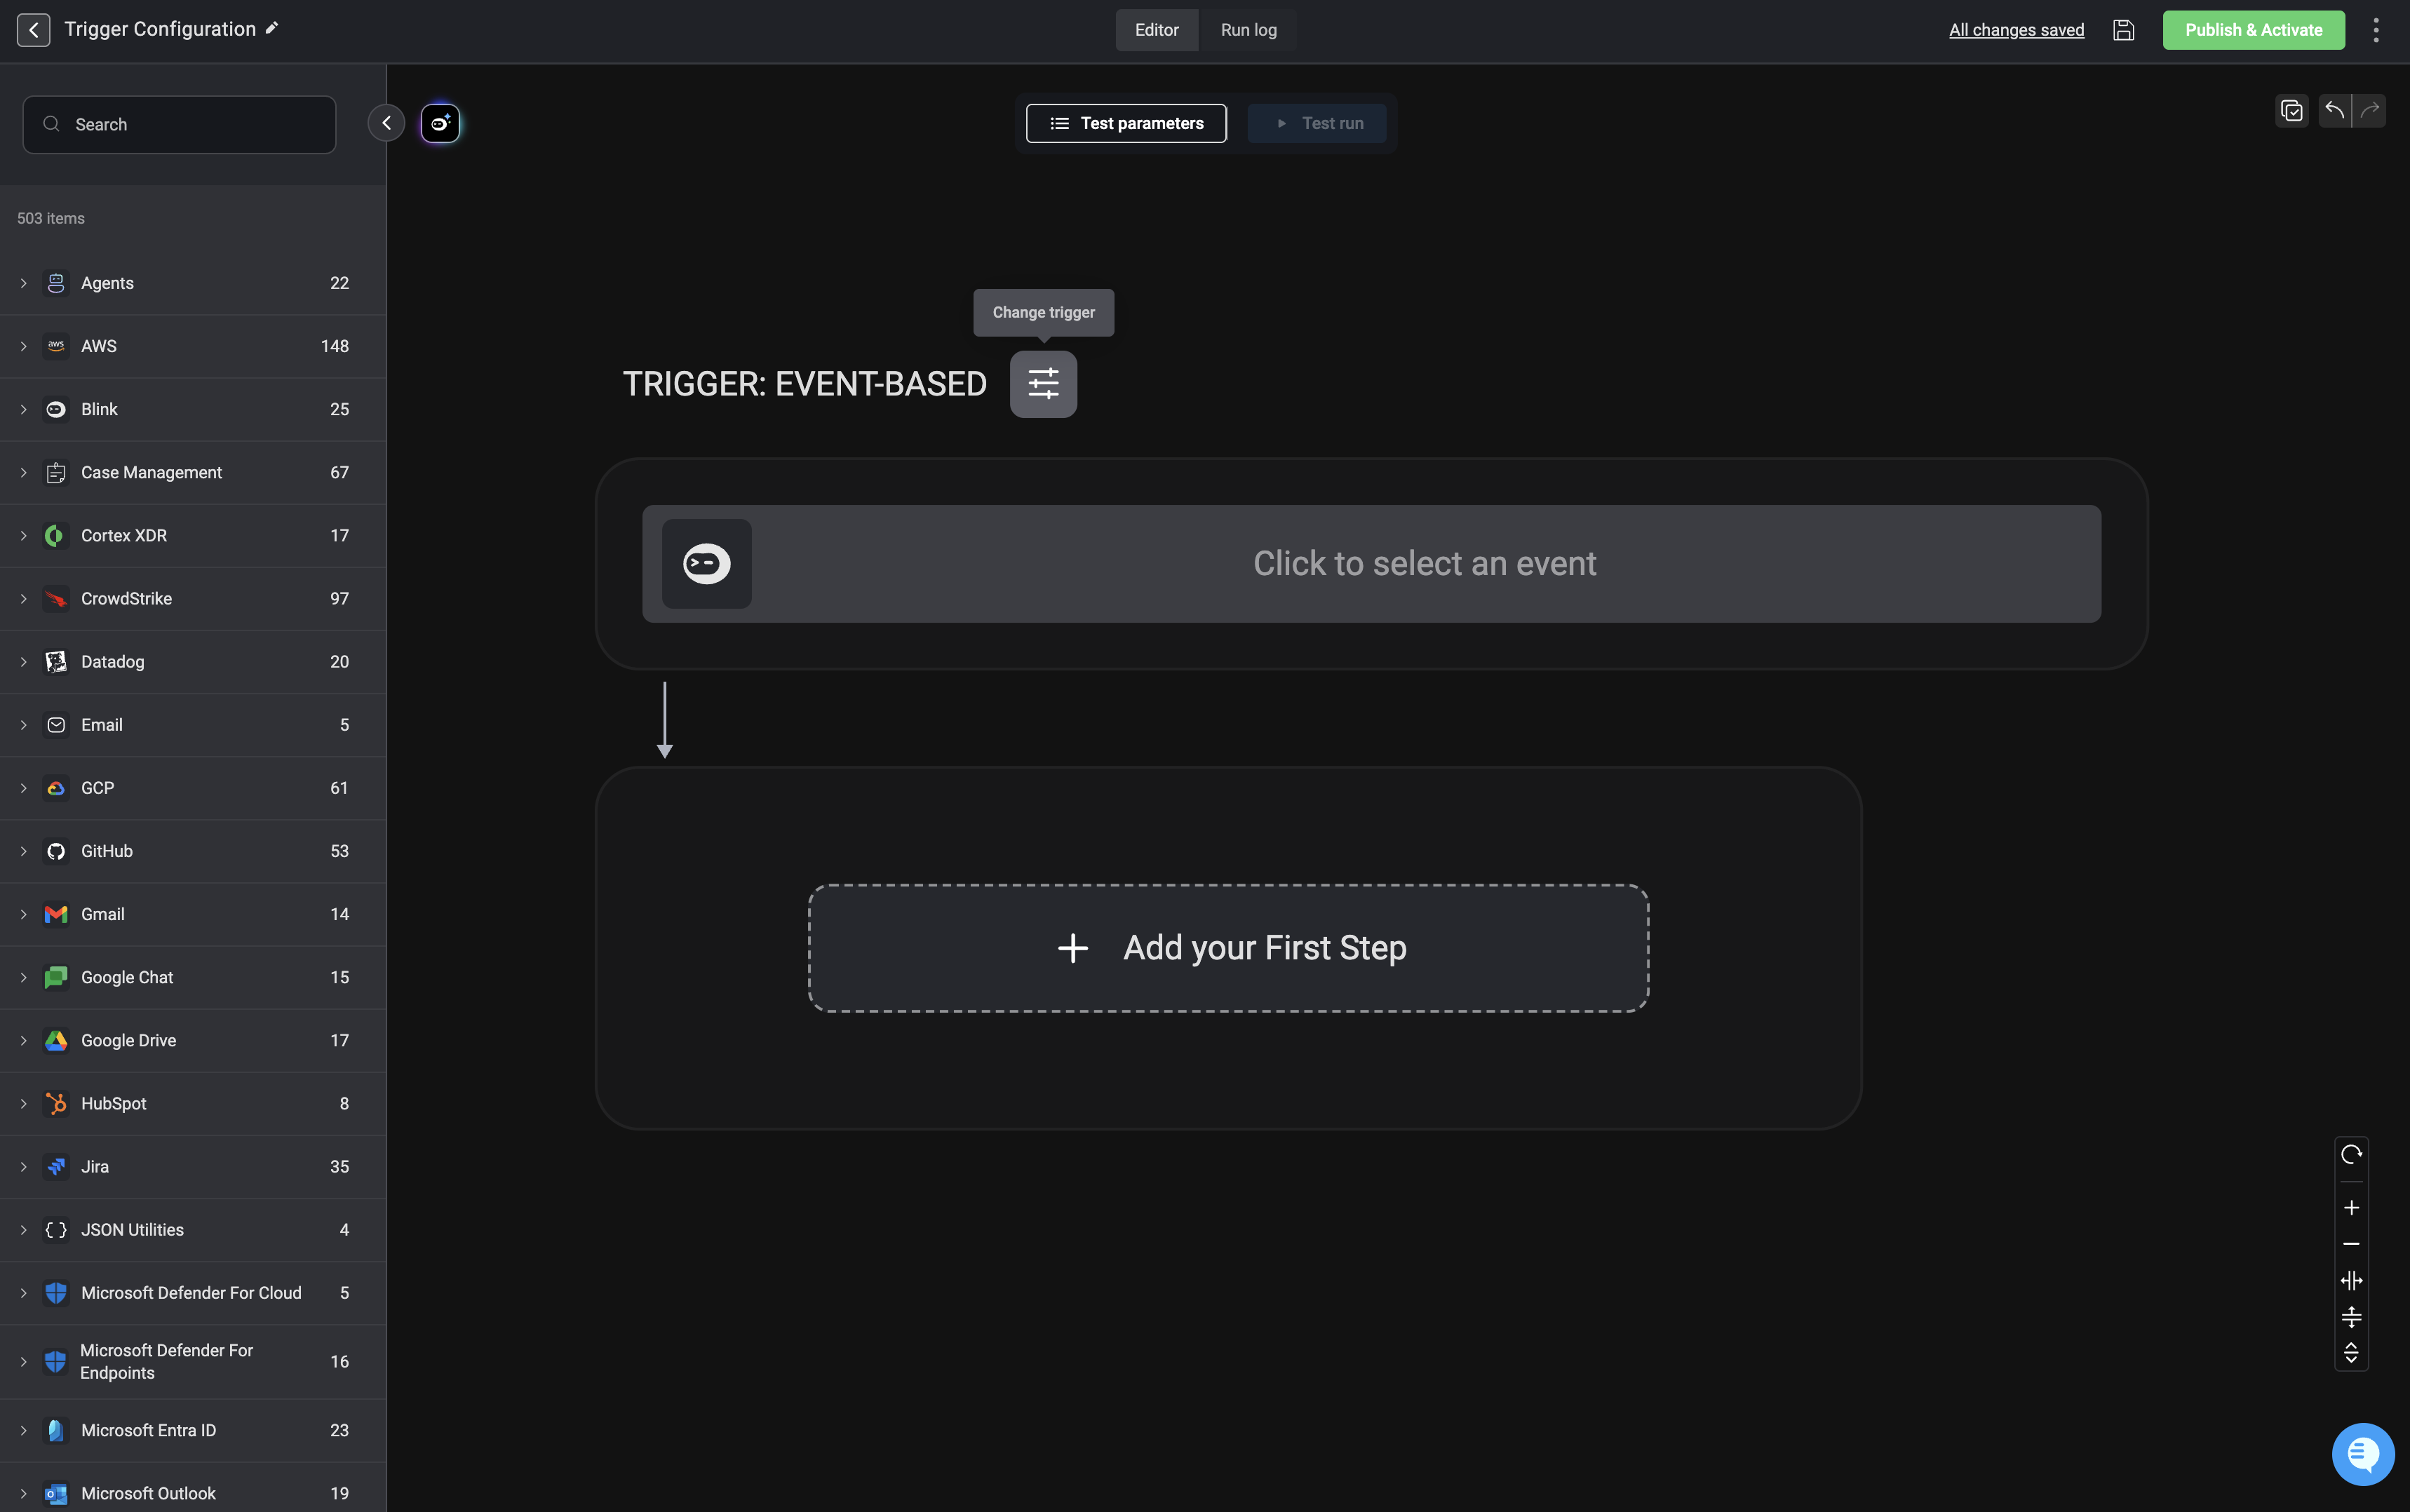Expand the GitHub category
2410x1512 pixels.
coord(23,851)
